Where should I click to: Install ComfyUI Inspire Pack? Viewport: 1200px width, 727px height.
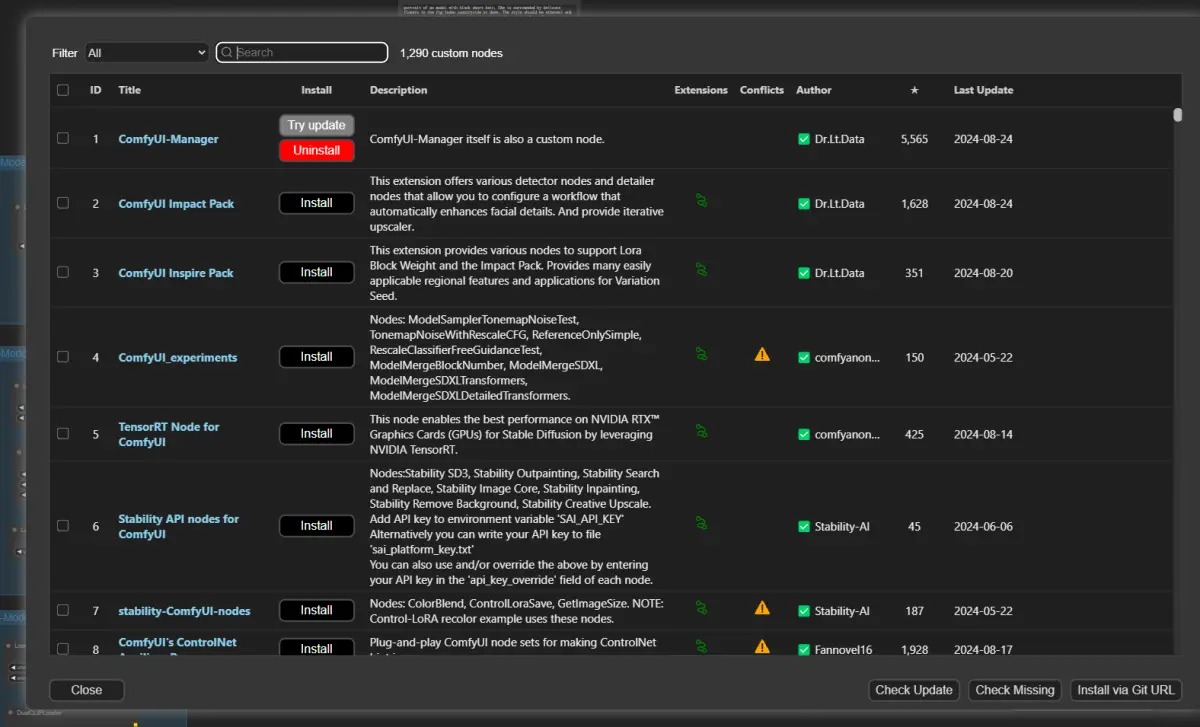316,272
